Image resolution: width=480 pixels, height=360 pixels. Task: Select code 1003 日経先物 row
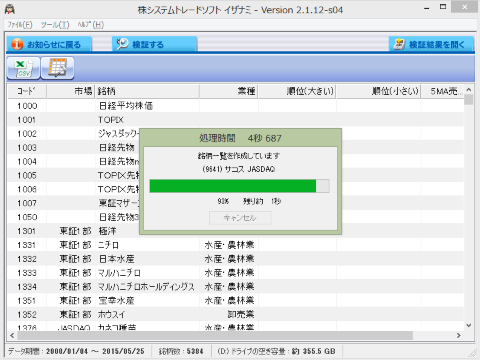point(235,148)
